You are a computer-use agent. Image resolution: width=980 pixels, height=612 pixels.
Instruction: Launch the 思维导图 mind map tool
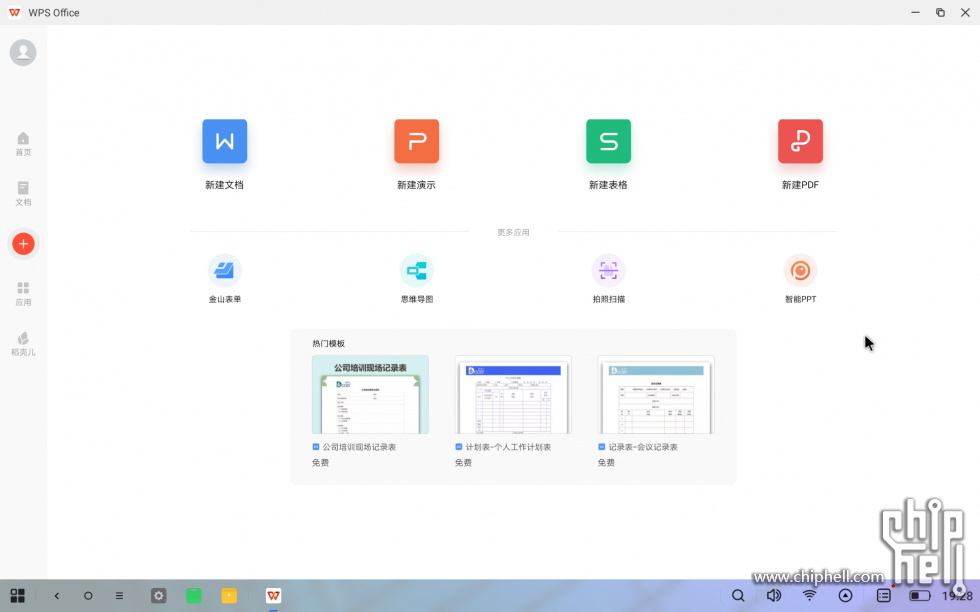pos(416,271)
